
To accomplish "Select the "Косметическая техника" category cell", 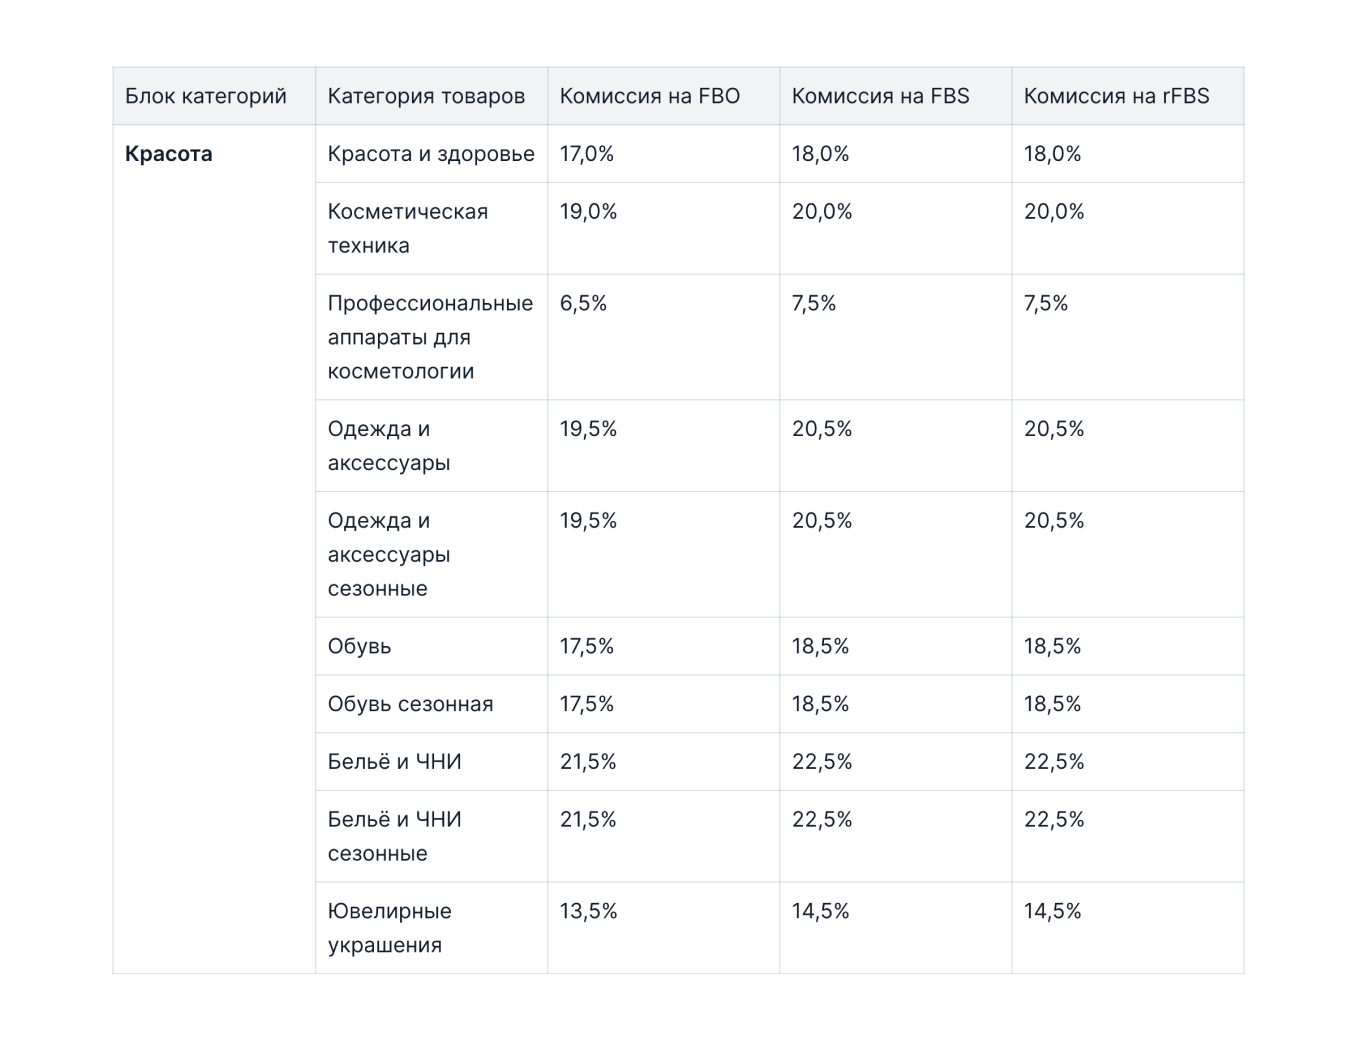I will 408,228.
